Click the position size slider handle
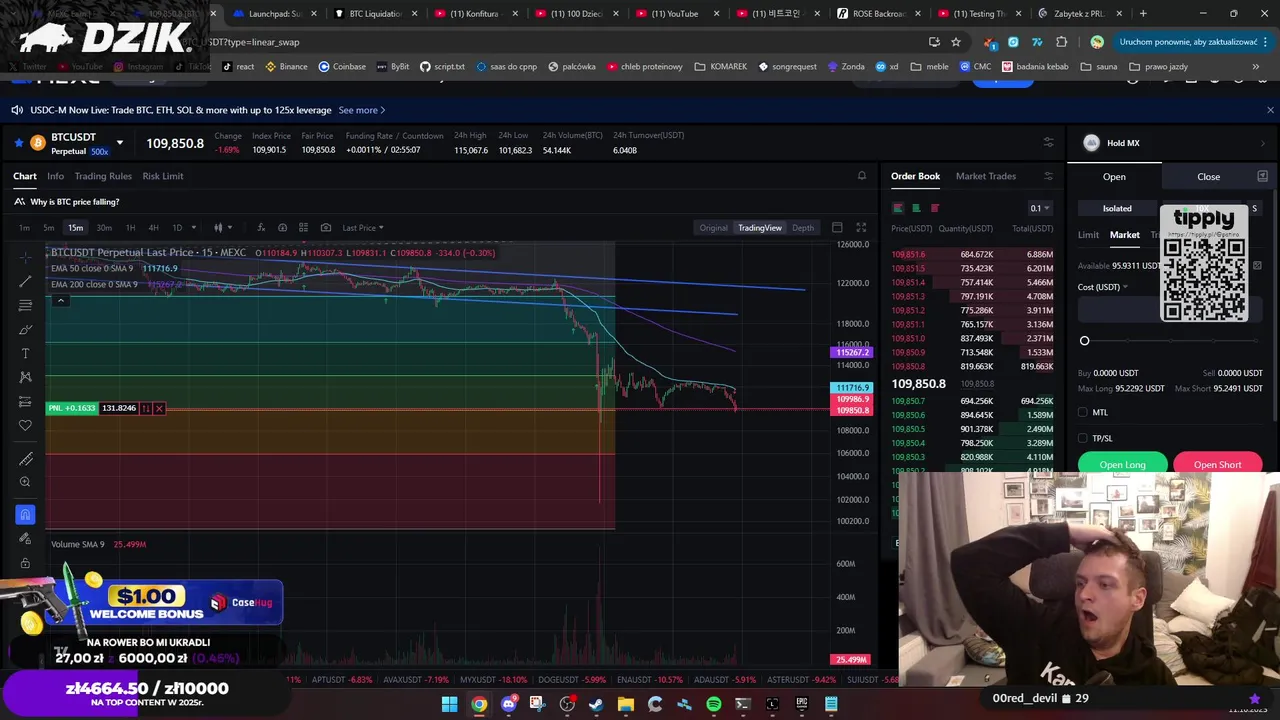Screen dimensions: 1280x720 pyautogui.click(x=1084, y=341)
